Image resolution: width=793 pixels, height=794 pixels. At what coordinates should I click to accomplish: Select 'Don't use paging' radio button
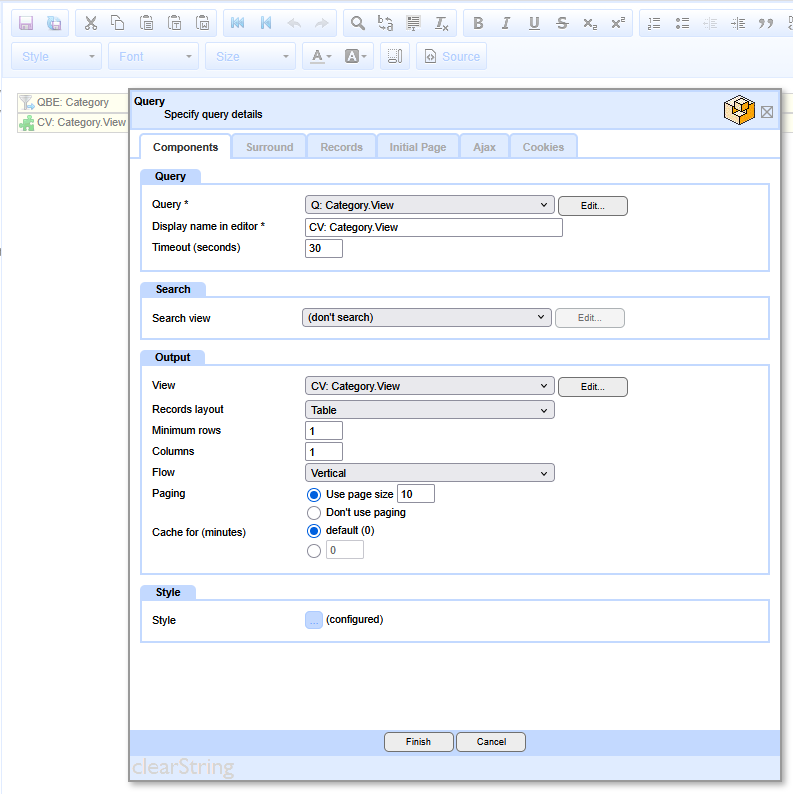tap(314, 512)
